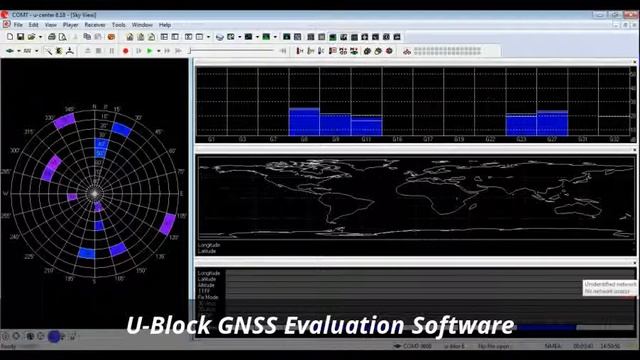640x360 pixels.
Task: Open the baud rate dropdown arrow
Action: (36, 51)
